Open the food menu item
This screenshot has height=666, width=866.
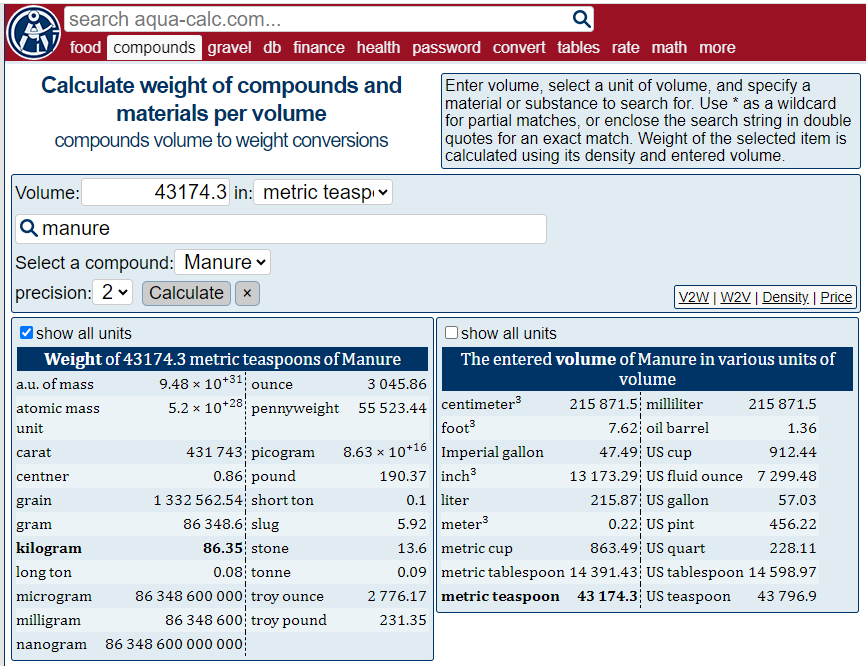click(85, 47)
